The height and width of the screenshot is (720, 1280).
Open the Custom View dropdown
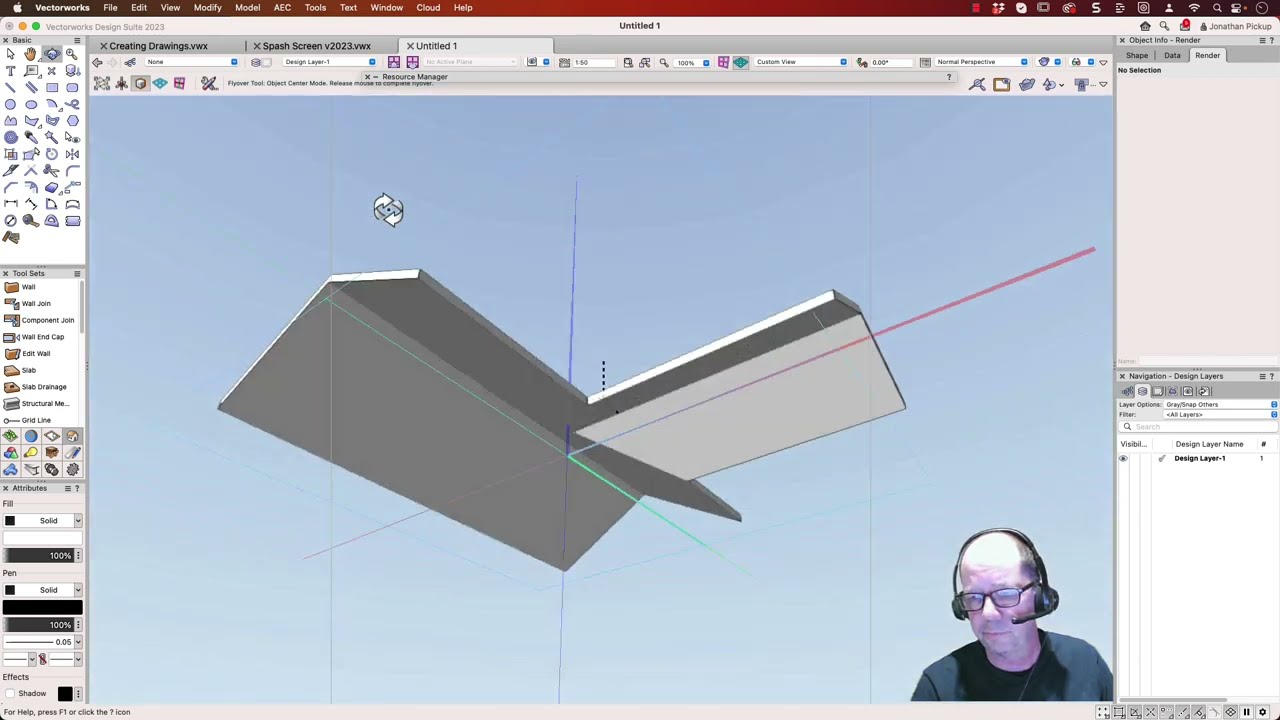tap(800, 62)
